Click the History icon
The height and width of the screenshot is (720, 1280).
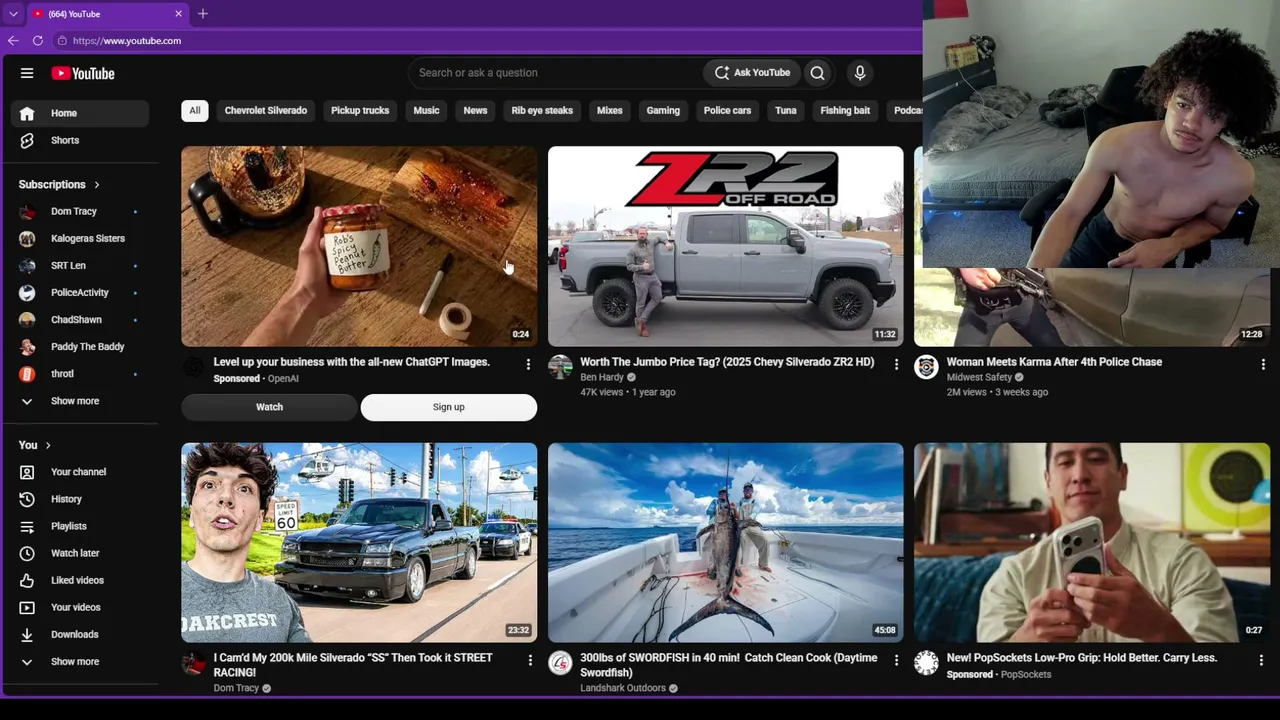pos(27,499)
